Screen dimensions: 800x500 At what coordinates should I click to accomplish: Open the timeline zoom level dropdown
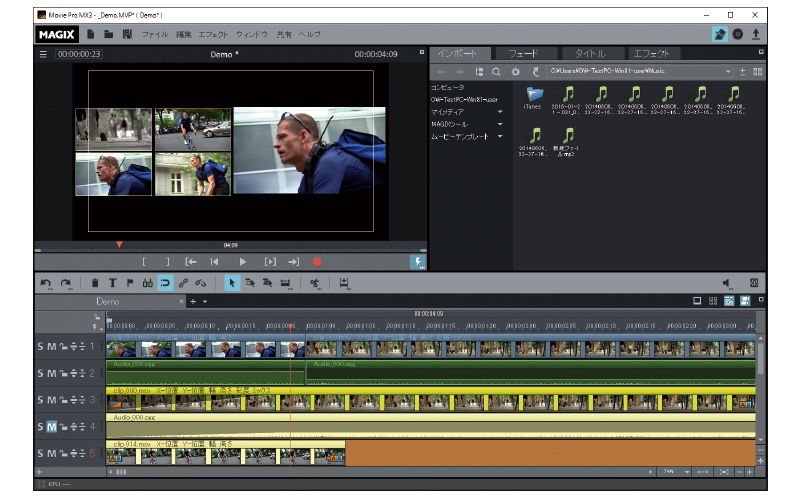point(687,472)
